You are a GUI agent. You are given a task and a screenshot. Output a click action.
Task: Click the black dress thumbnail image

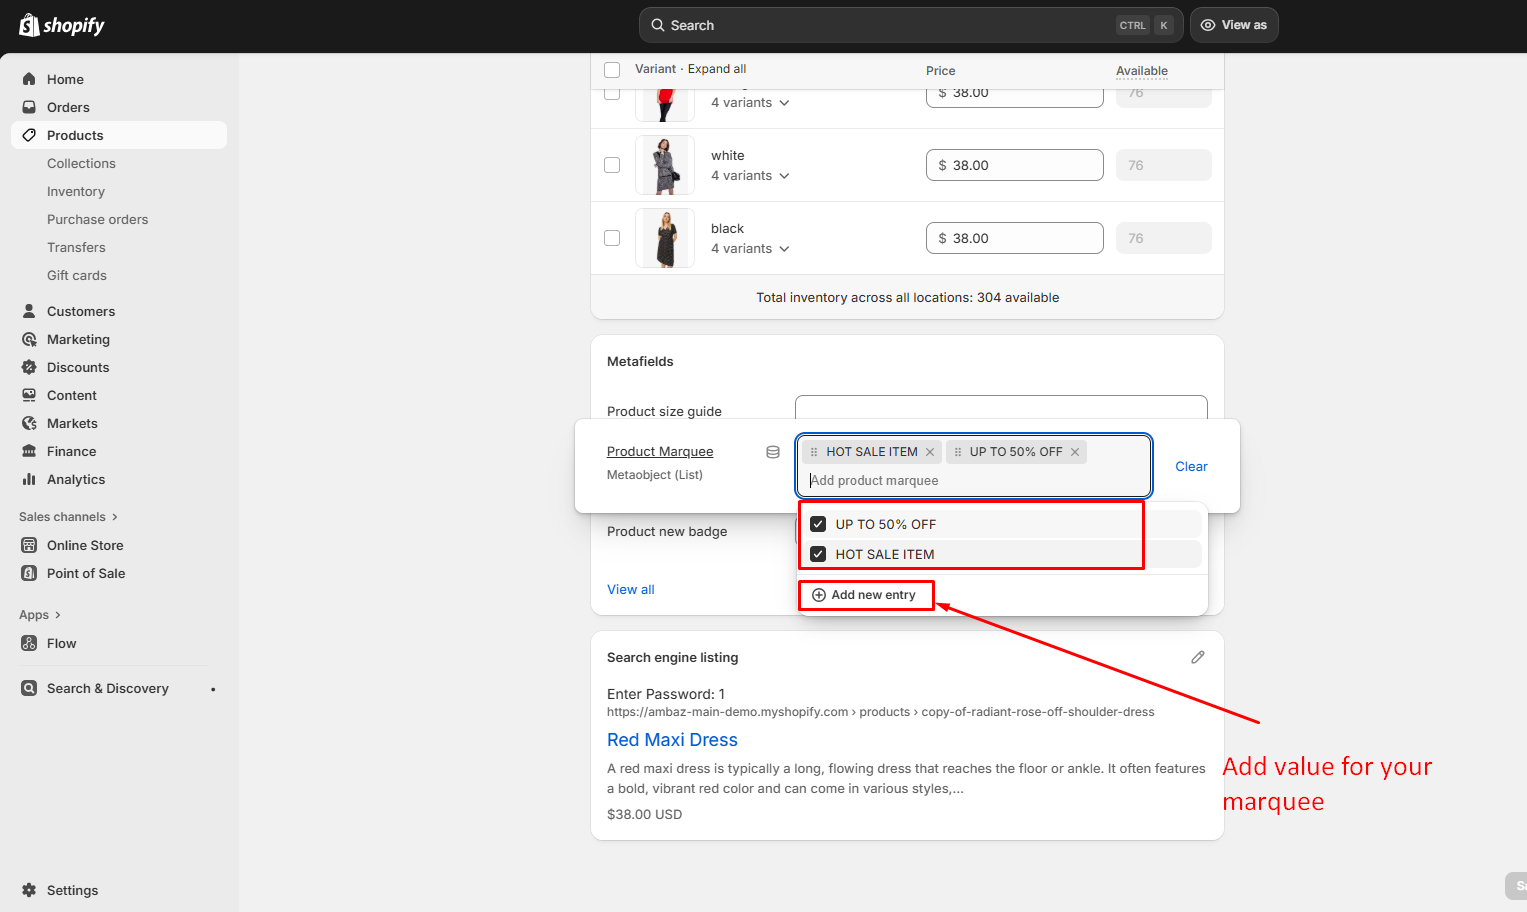click(x=665, y=238)
